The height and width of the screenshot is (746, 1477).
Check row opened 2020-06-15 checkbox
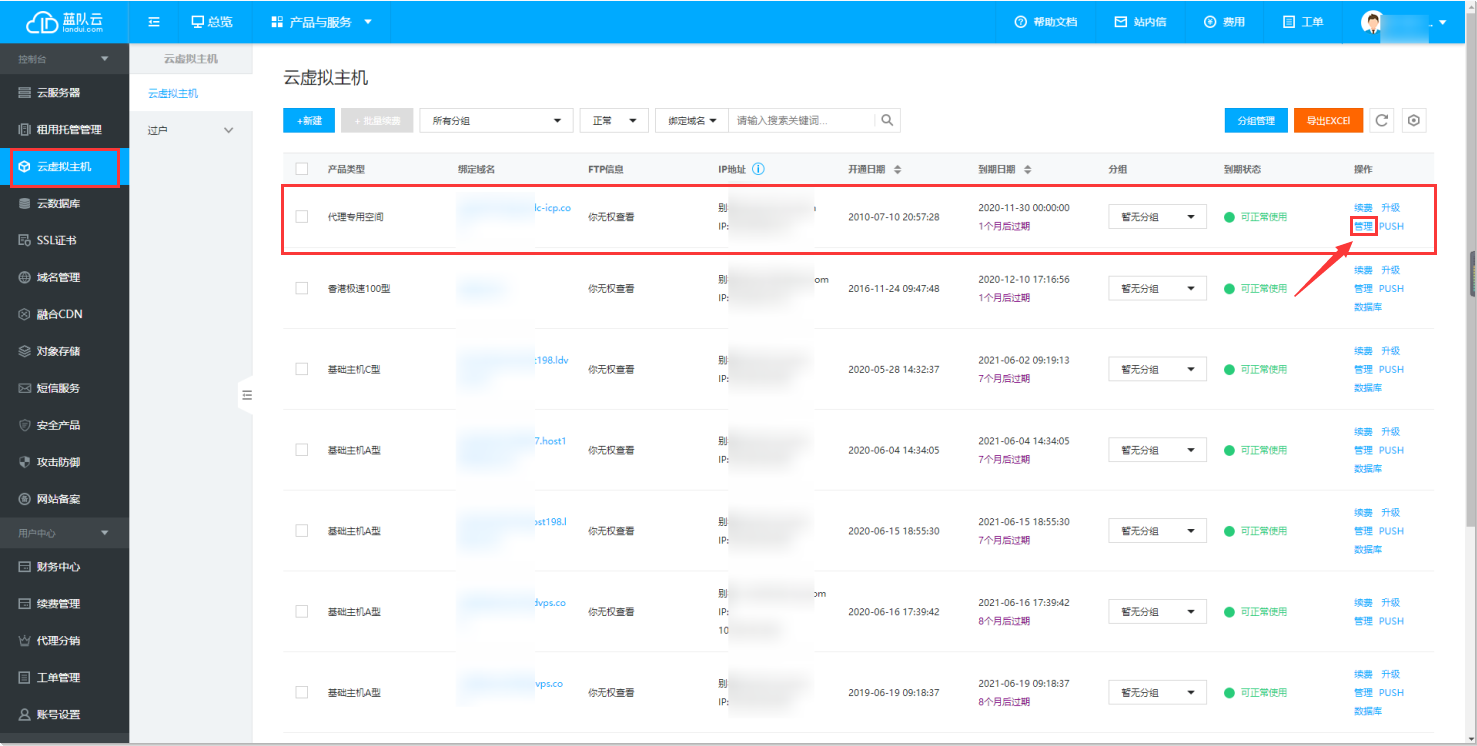302,531
